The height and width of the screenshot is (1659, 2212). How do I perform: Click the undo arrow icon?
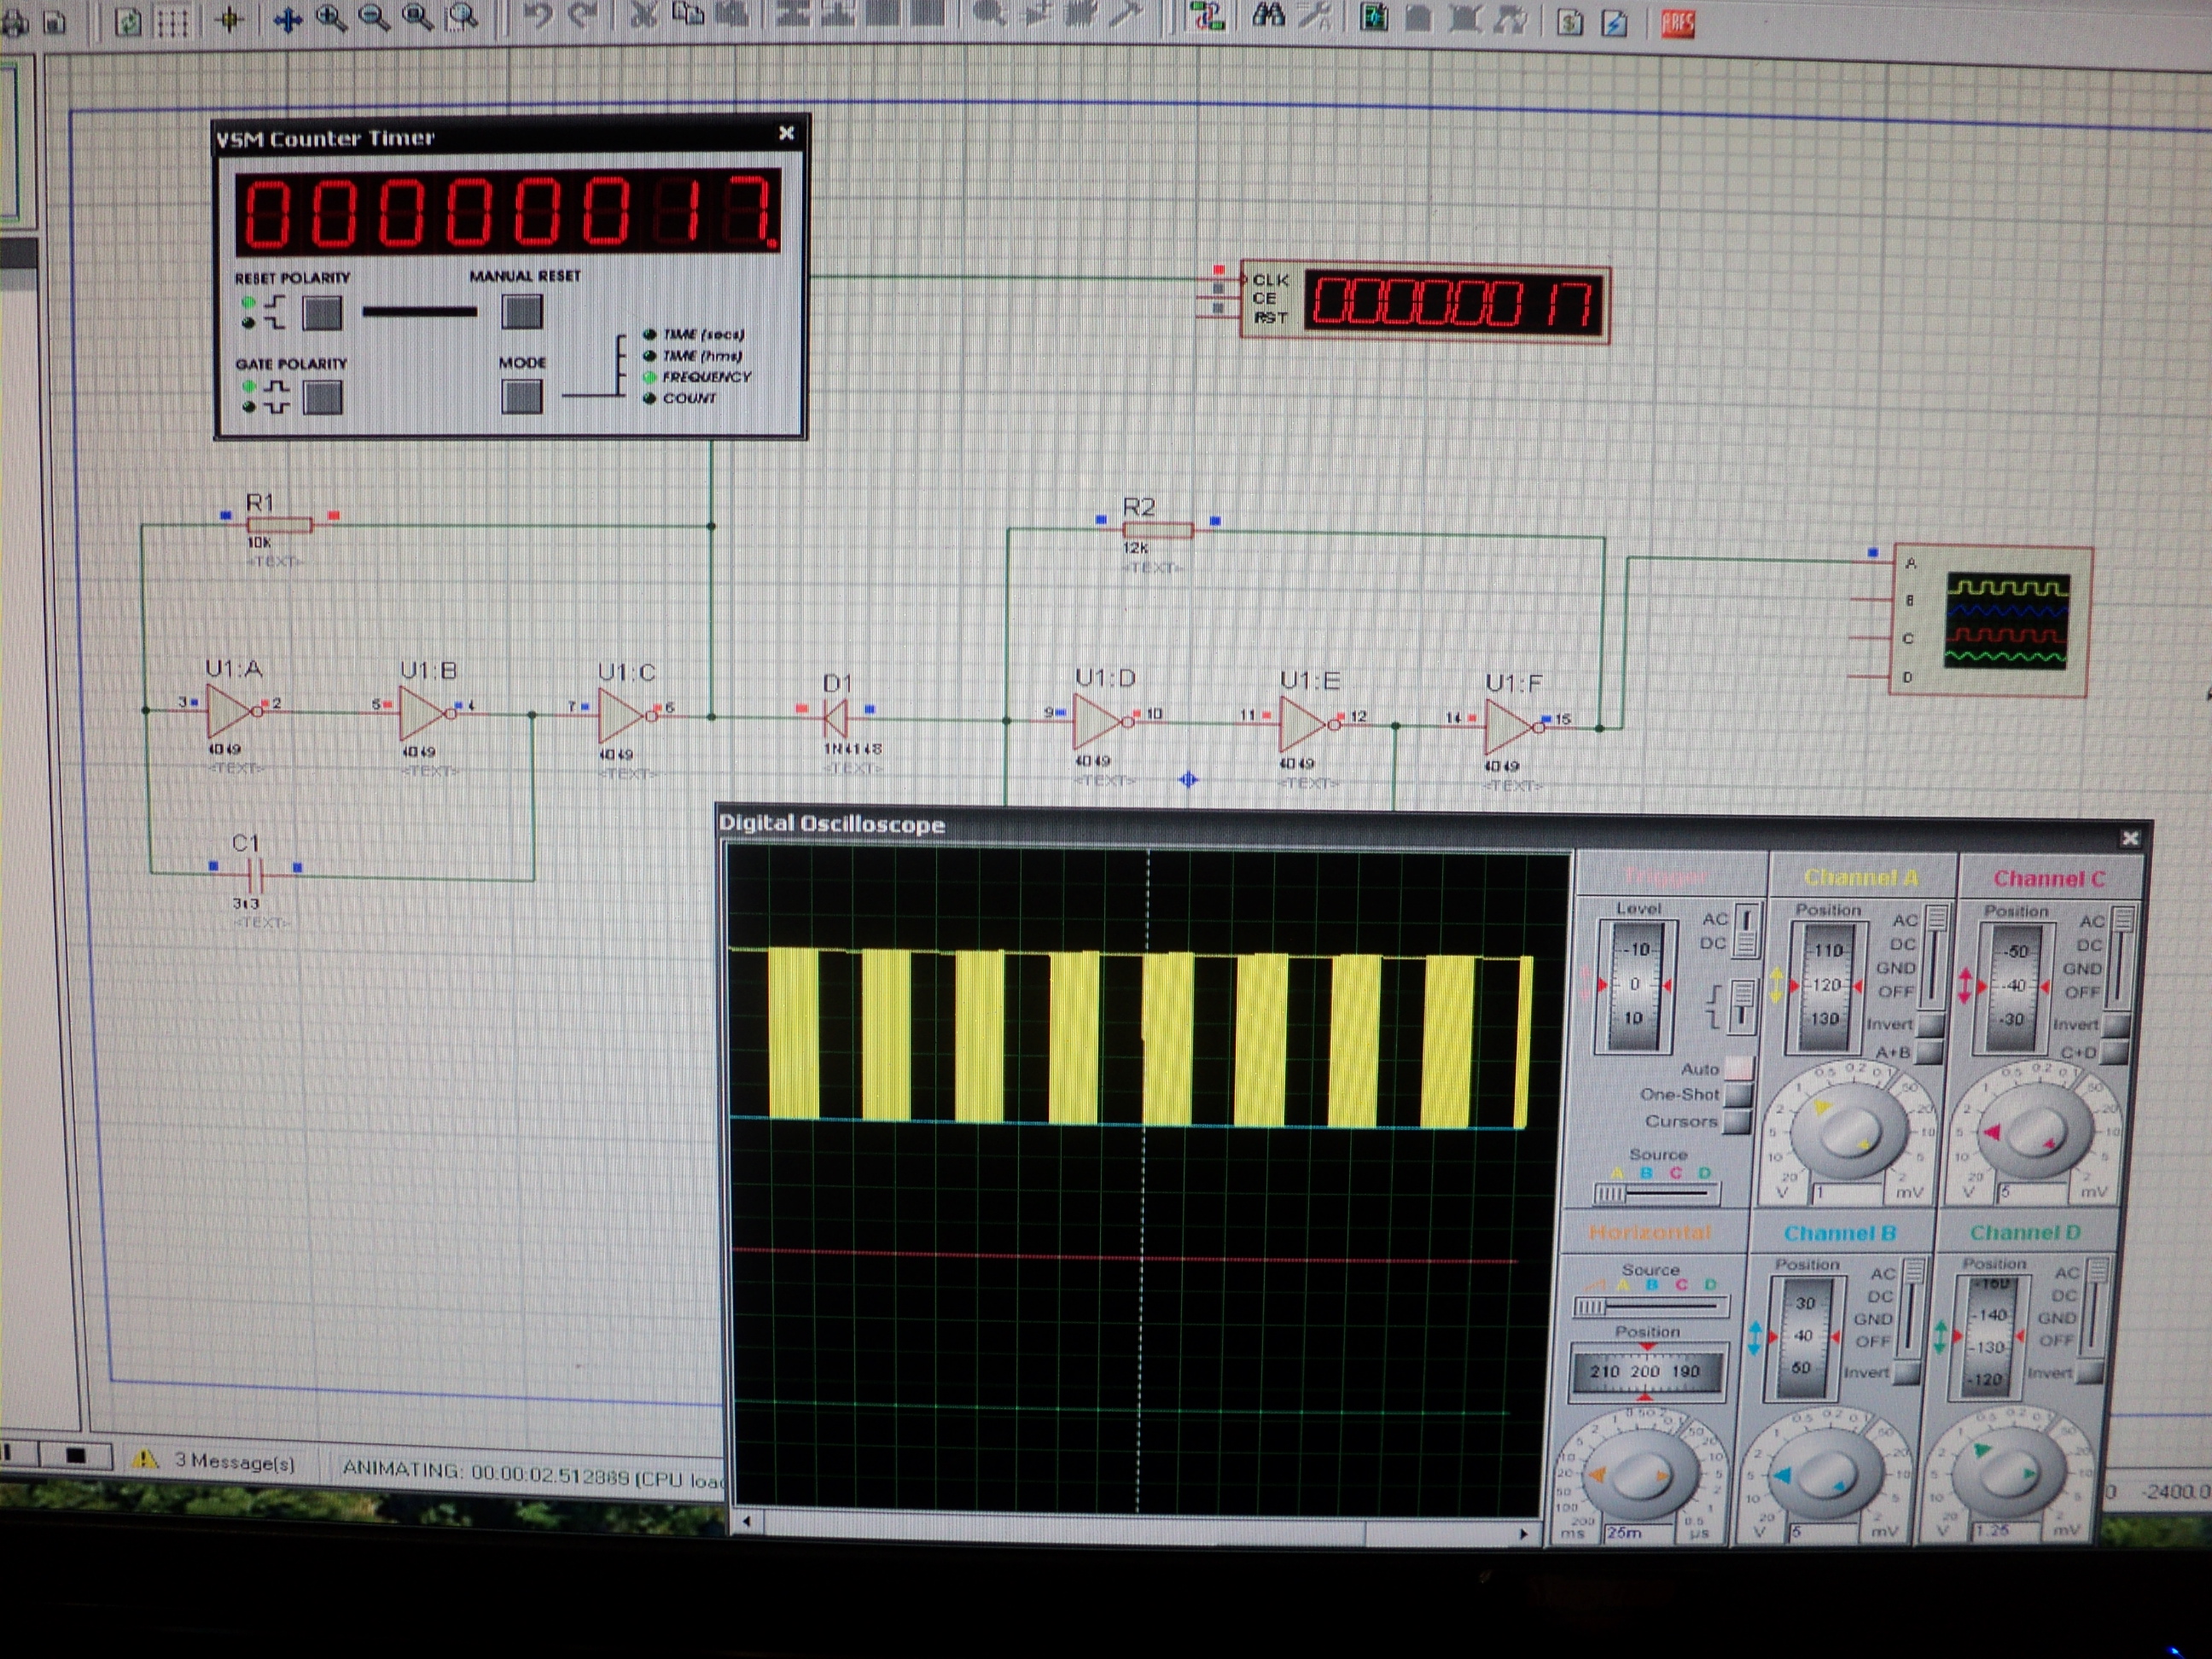[540, 16]
